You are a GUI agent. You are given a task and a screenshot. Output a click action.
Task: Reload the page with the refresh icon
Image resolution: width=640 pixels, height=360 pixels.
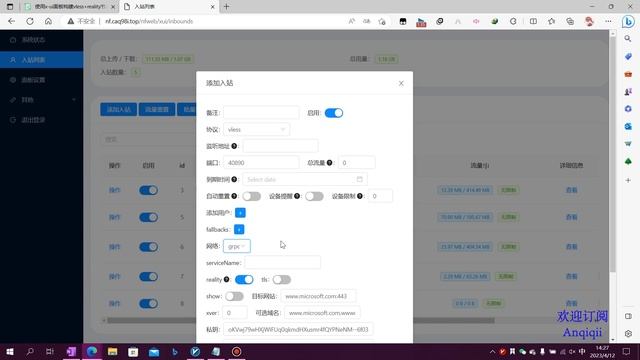[x=30, y=21]
